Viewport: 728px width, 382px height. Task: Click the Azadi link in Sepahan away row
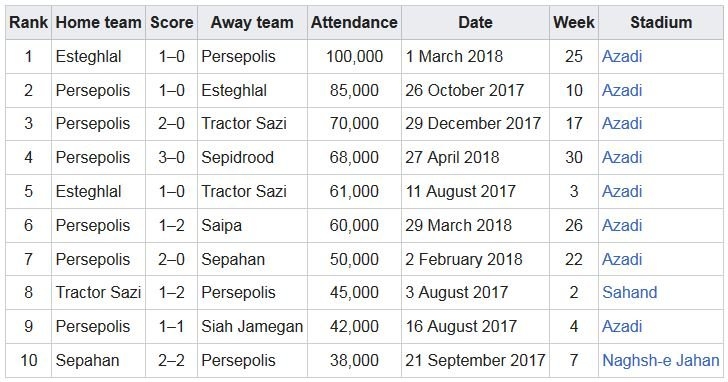pyautogui.click(x=622, y=259)
